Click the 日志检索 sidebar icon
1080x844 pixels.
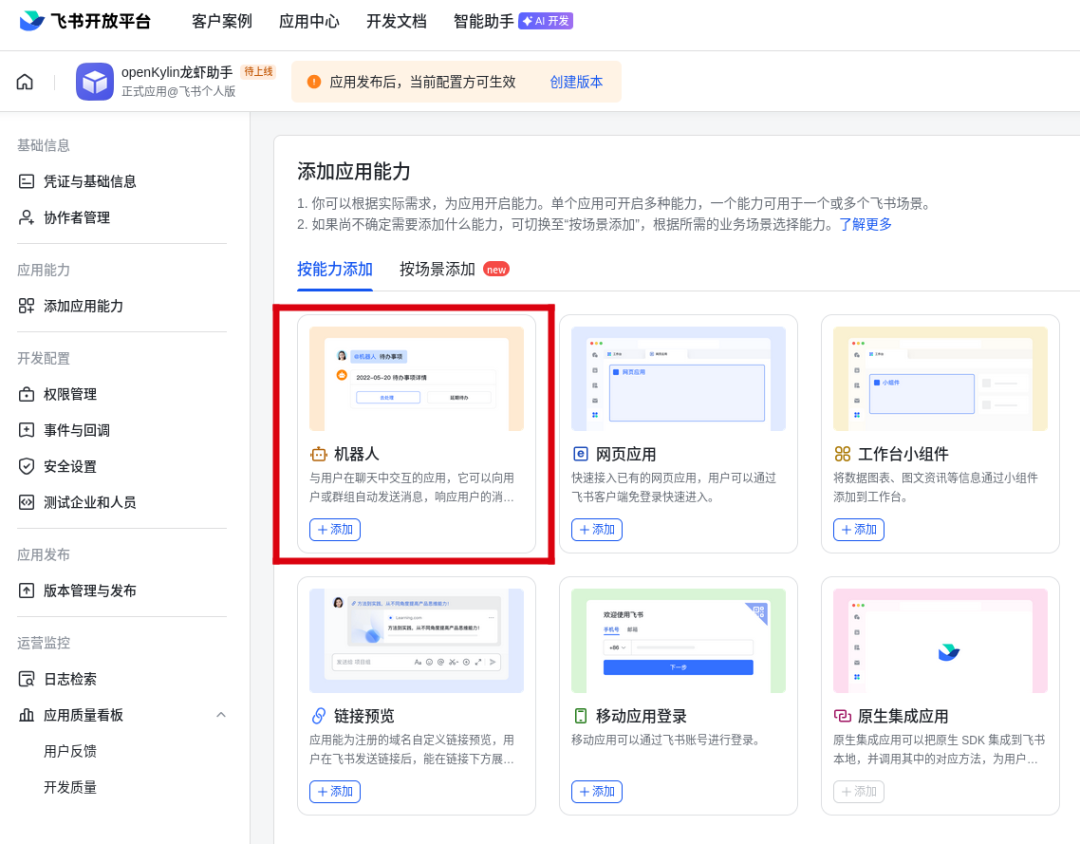[27, 679]
